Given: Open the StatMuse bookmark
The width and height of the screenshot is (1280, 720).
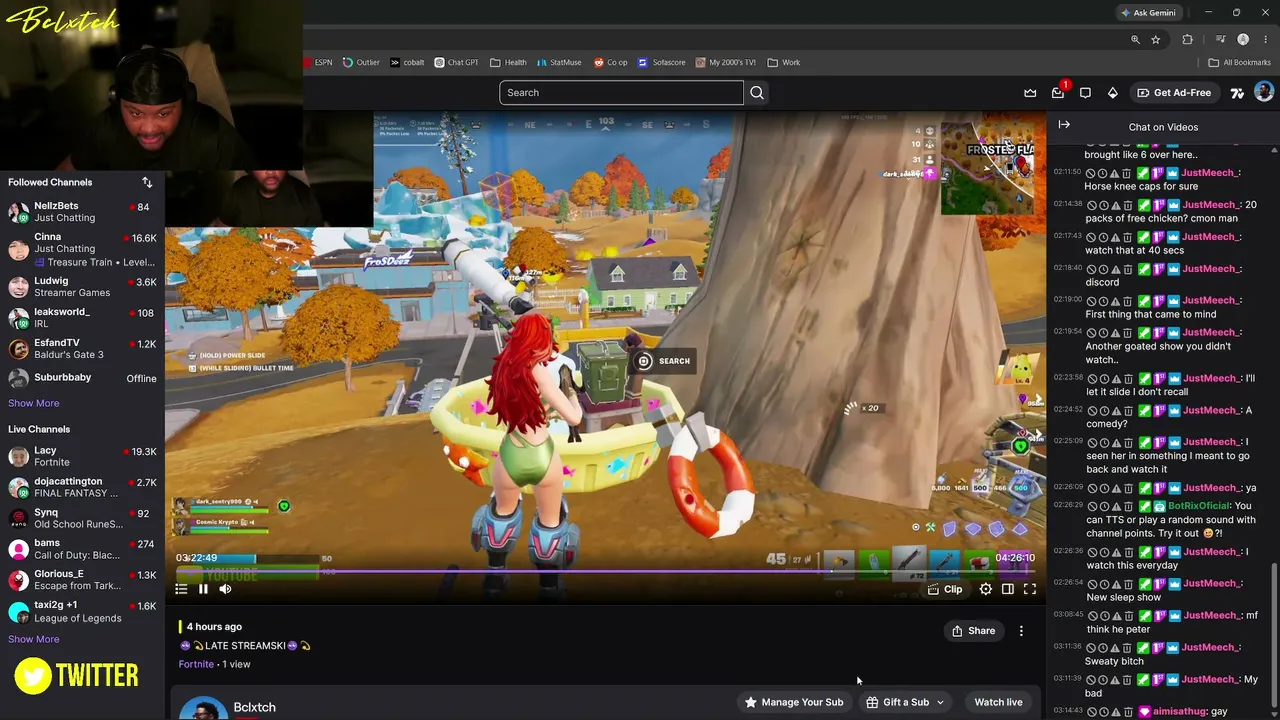Looking at the screenshot, I should (559, 62).
